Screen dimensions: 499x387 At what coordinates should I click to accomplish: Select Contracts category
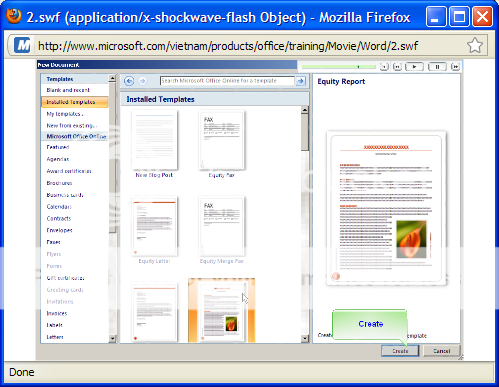pyautogui.click(x=59, y=219)
